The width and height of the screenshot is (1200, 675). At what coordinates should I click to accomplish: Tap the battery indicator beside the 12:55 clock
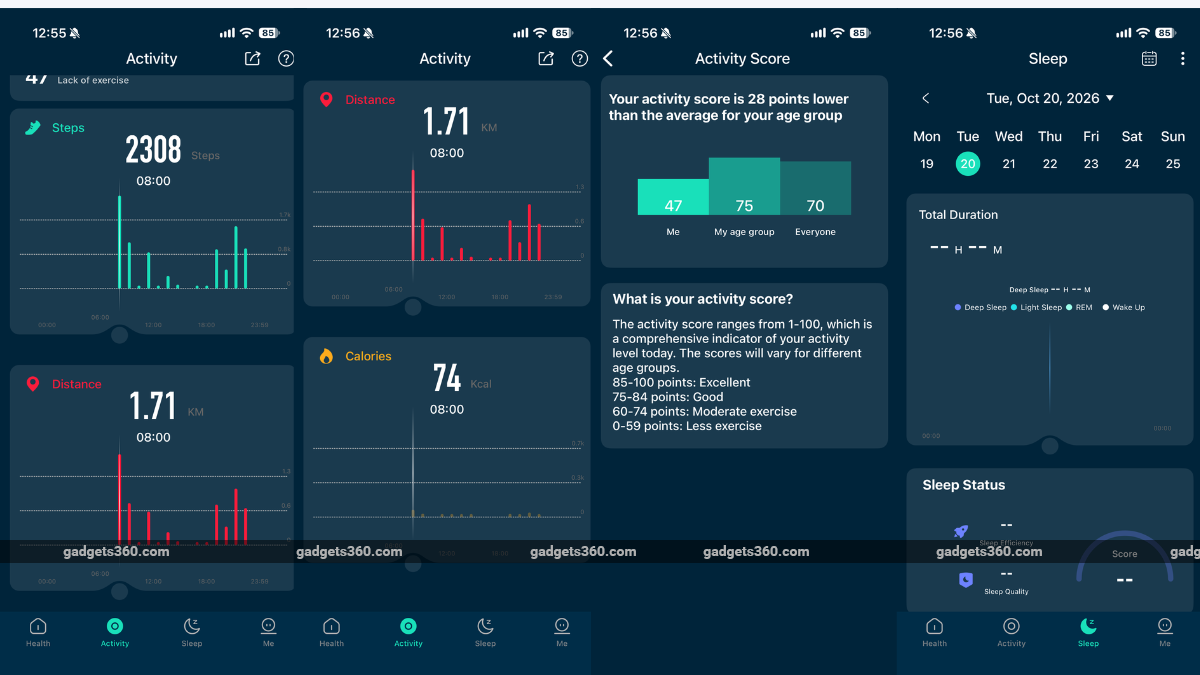266,33
